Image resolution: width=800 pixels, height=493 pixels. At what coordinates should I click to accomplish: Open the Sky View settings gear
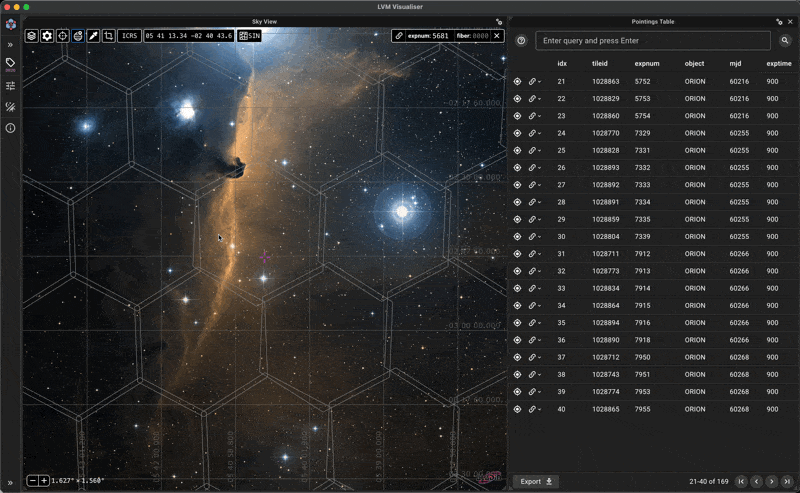tap(47, 36)
